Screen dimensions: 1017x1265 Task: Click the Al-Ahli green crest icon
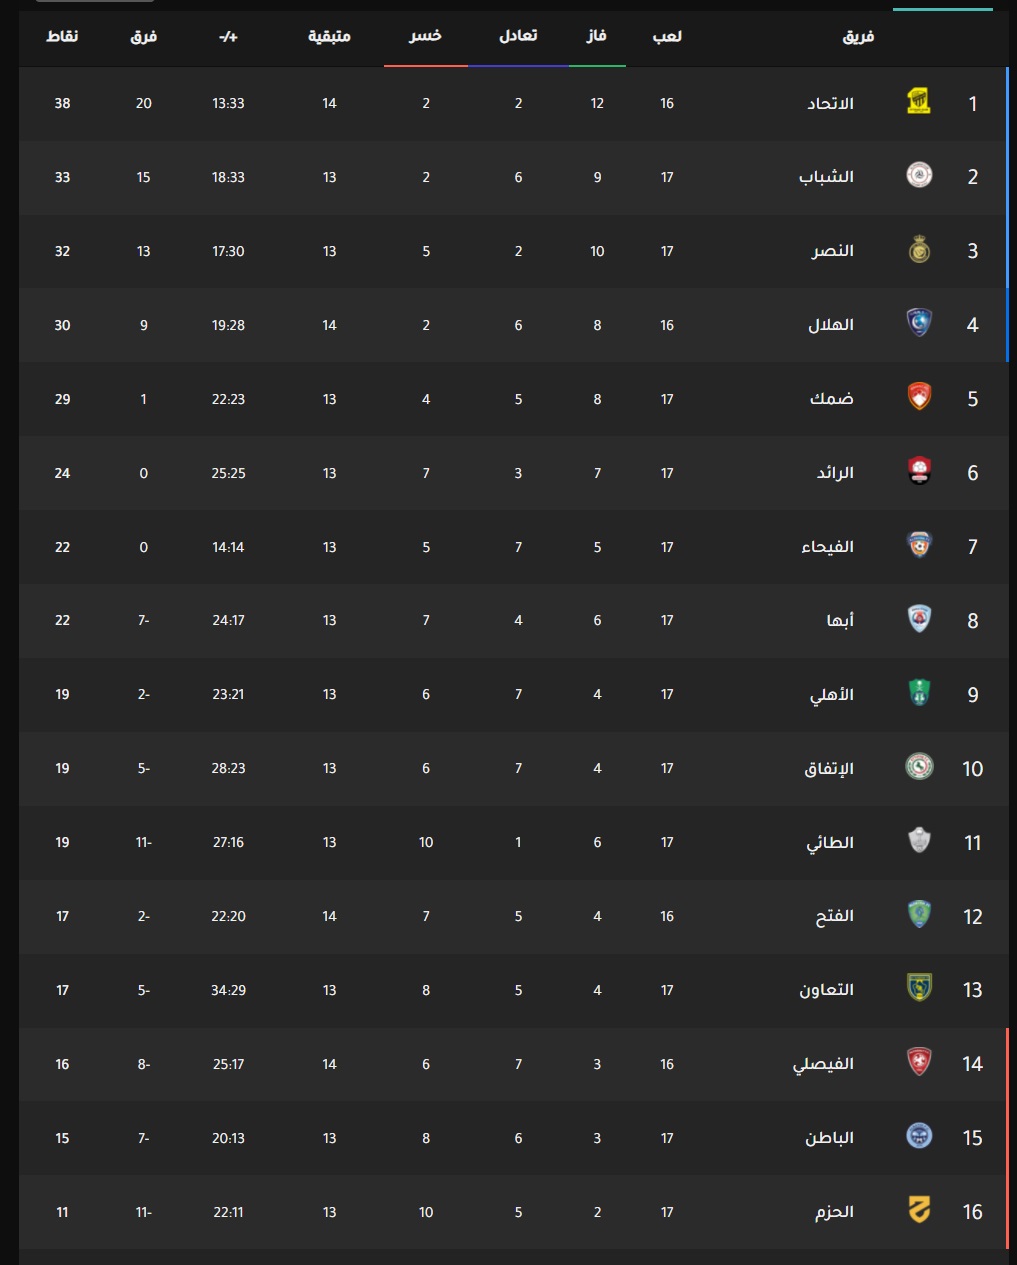click(x=919, y=694)
